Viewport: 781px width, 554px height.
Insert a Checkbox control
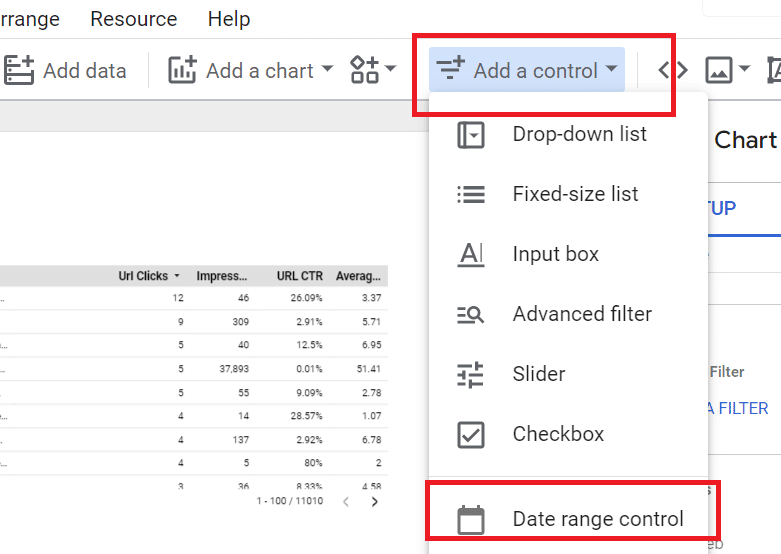(557, 434)
